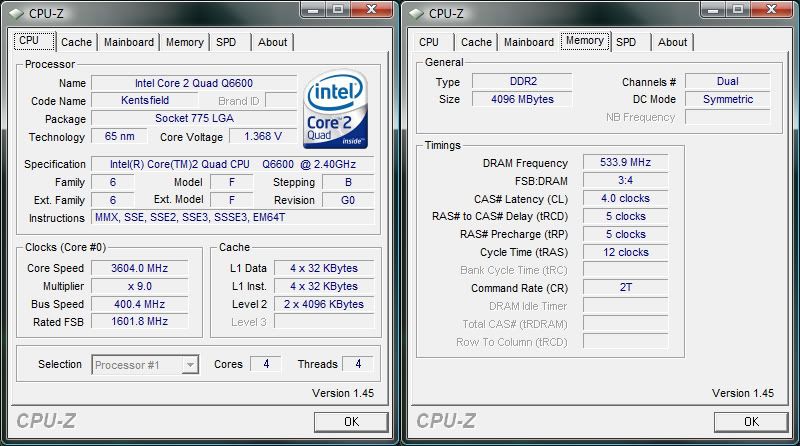Click the Cores count value
Image resolution: width=800 pixels, height=446 pixels.
tap(266, 364)
